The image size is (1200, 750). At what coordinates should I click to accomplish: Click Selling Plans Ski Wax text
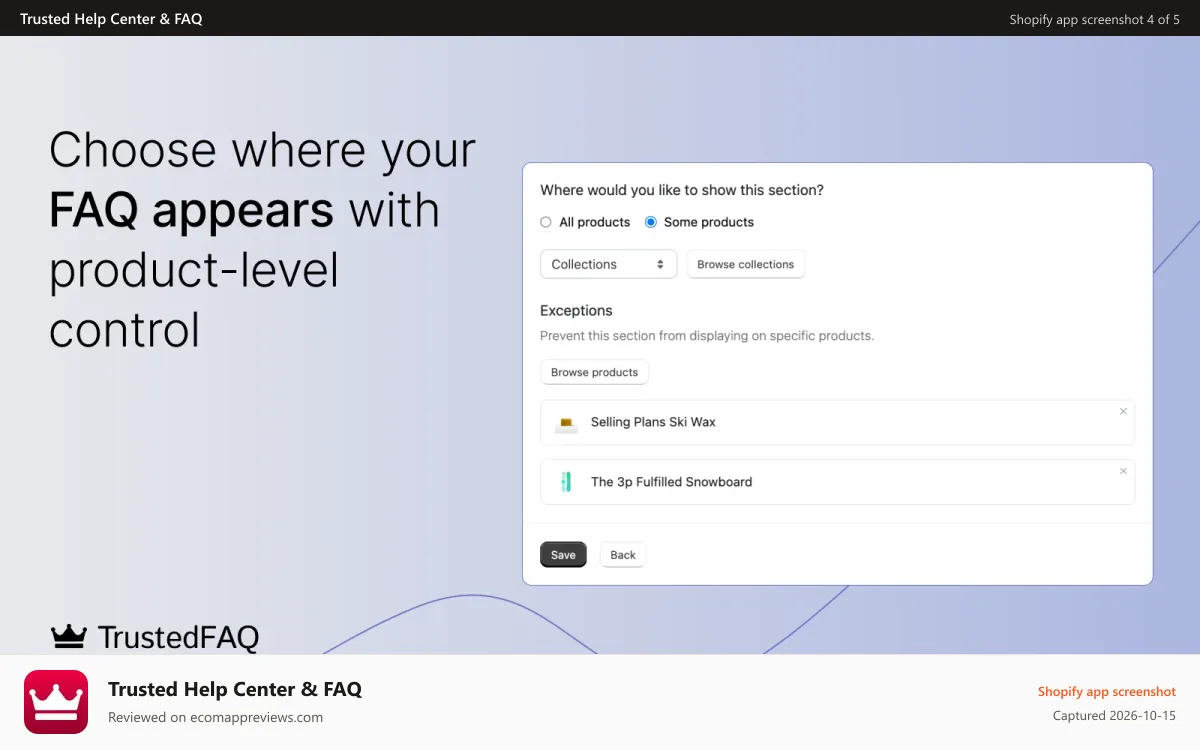coord(653,422)
